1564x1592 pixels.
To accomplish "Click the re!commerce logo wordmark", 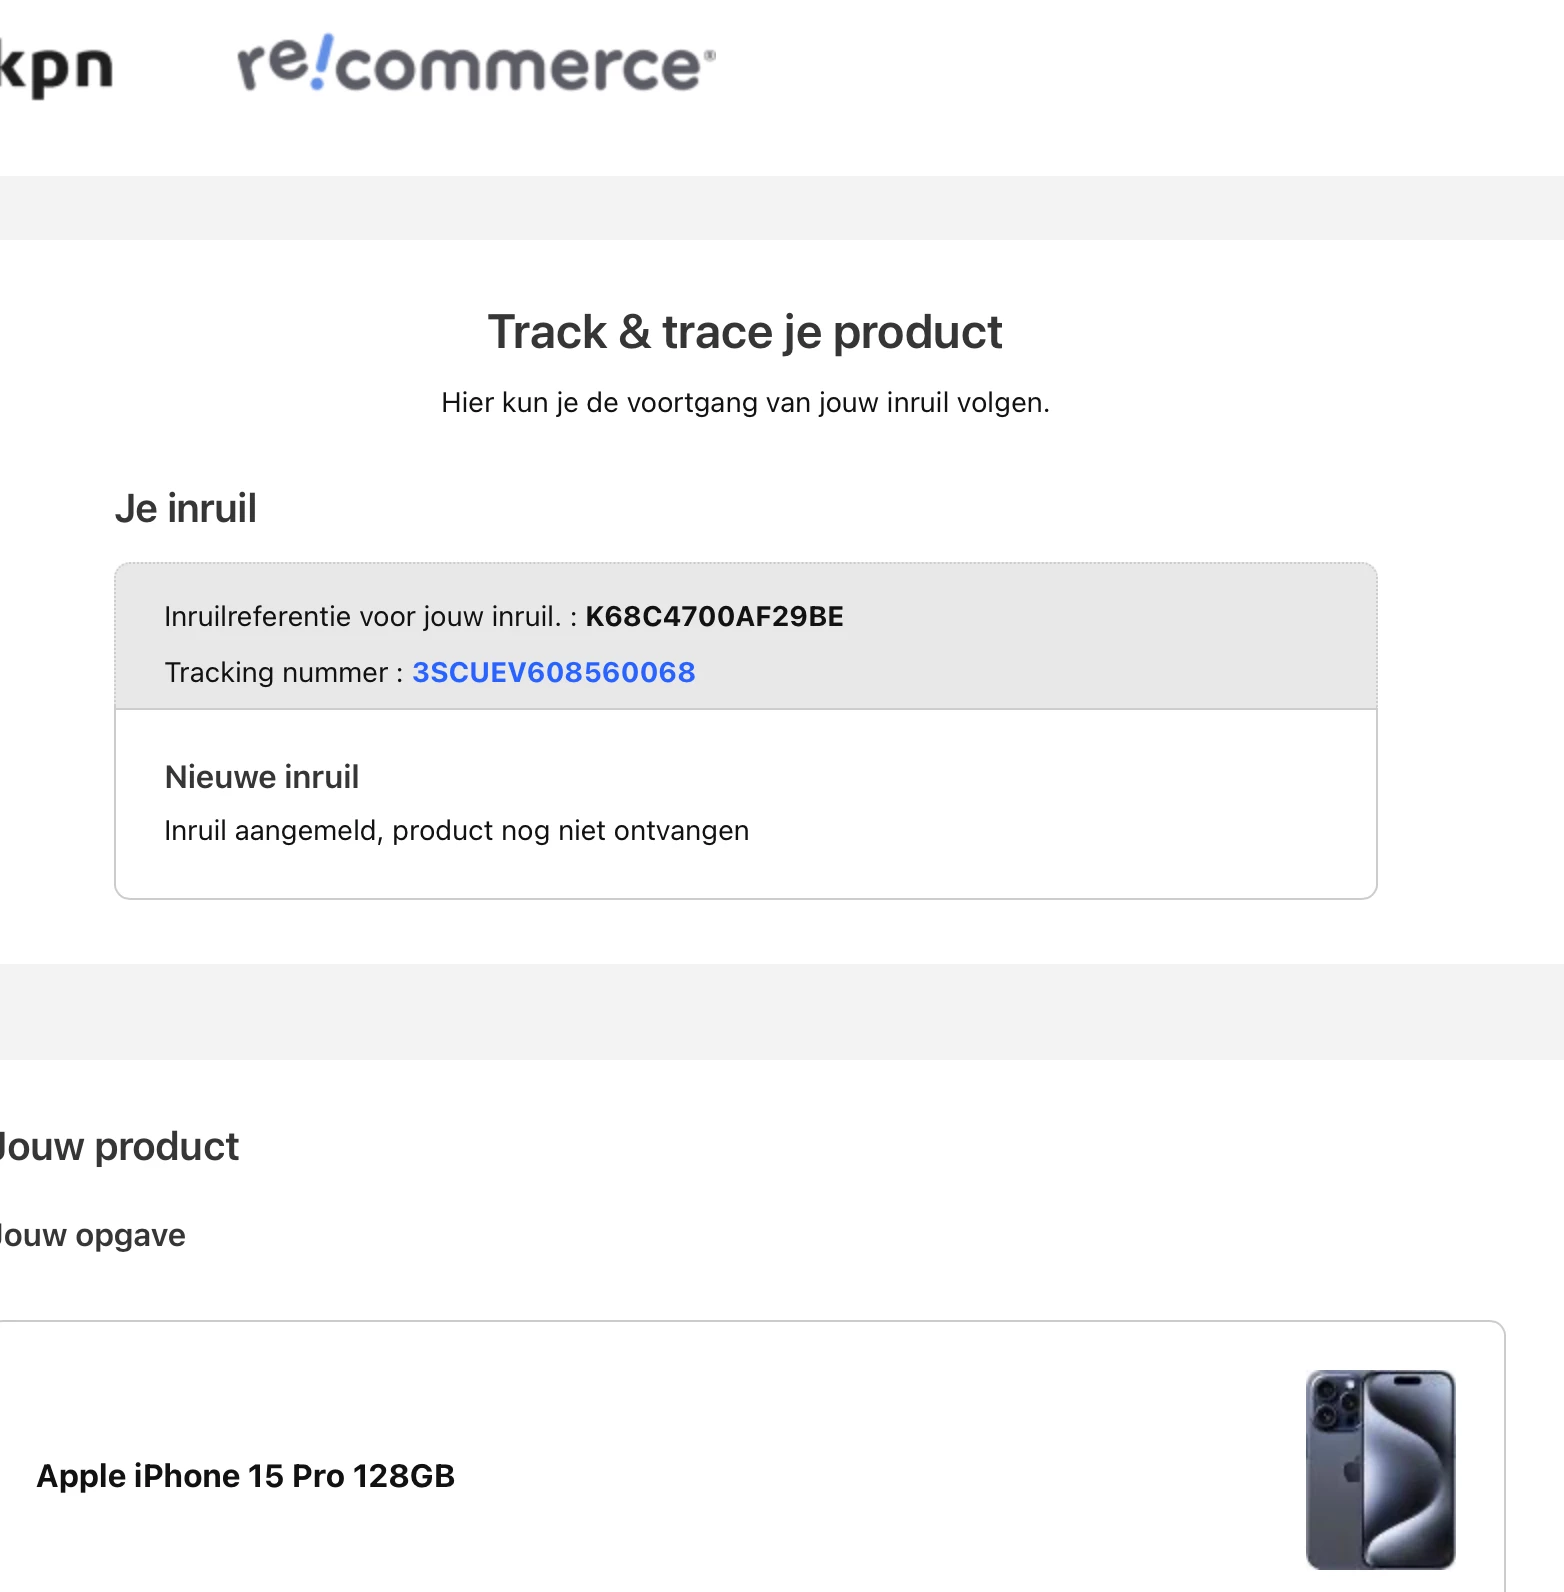I will [475, 66].
